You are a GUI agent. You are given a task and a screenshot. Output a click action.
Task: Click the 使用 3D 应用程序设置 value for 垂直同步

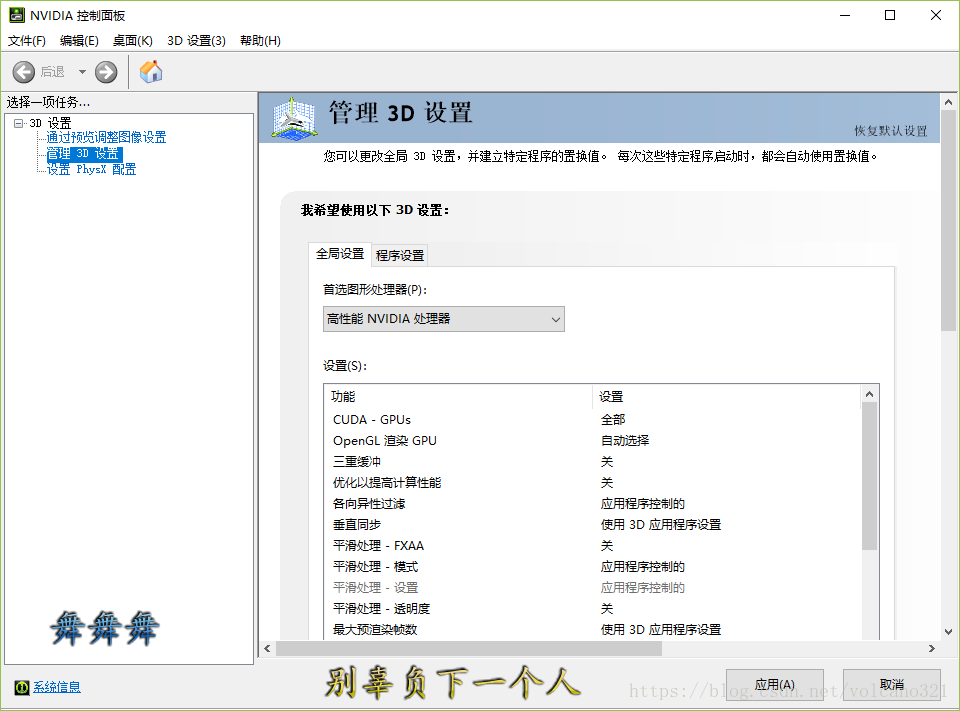[661, 525]
